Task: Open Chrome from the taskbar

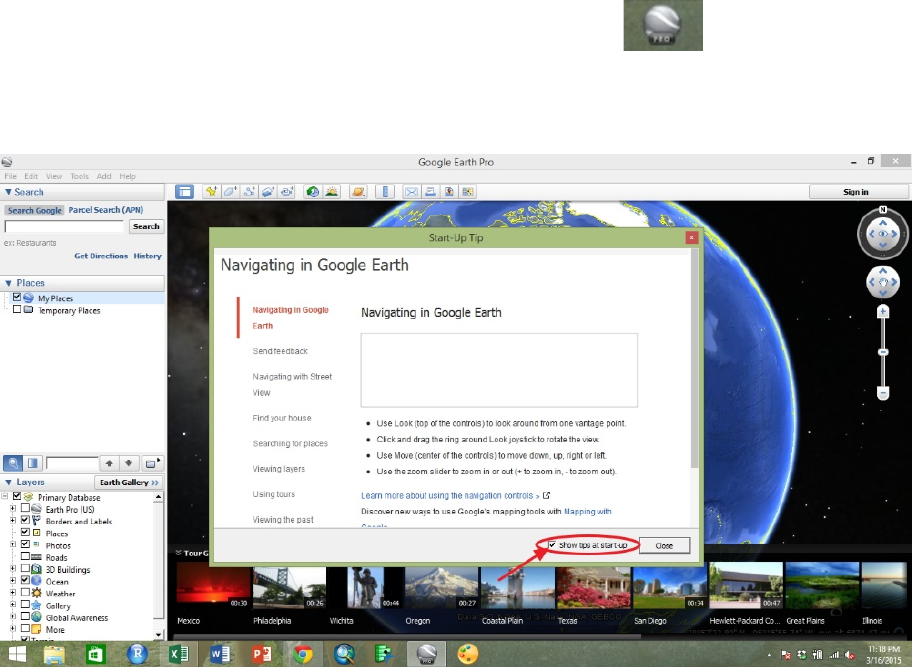Action: point(302,654)
